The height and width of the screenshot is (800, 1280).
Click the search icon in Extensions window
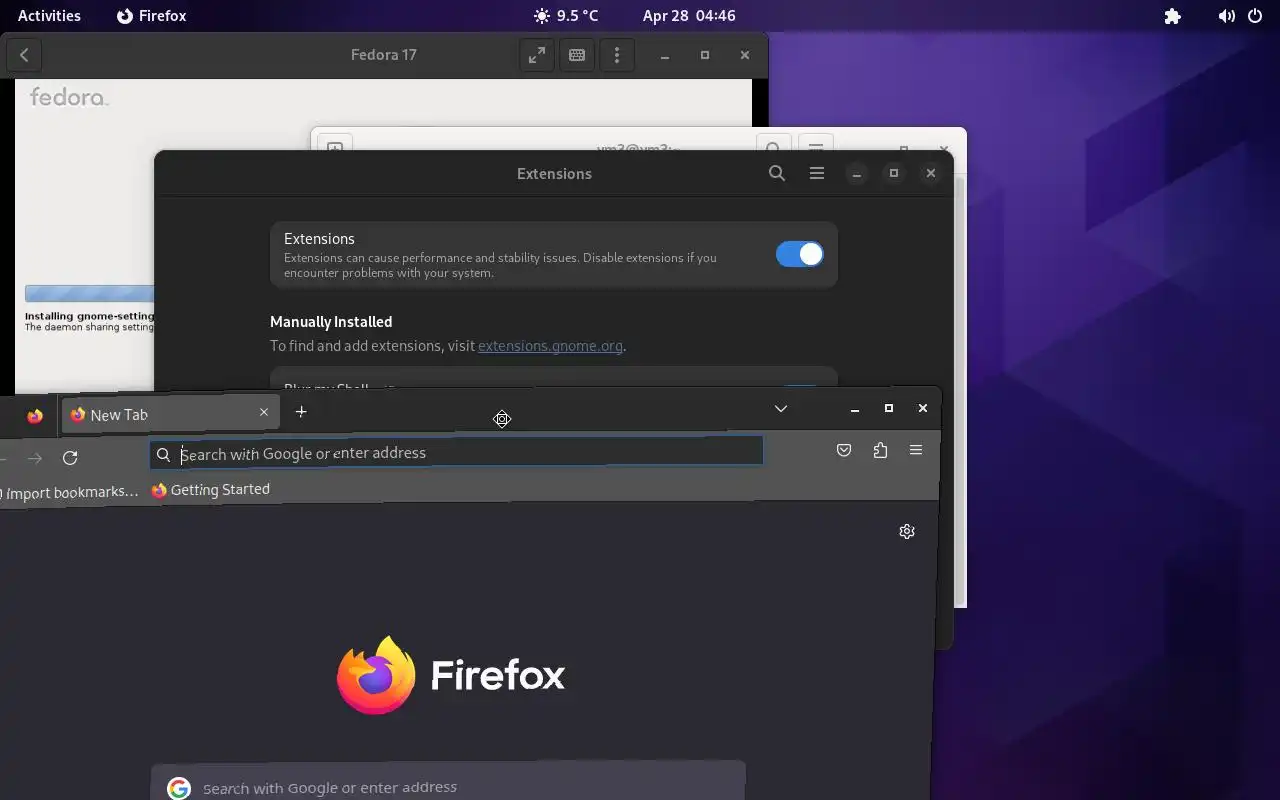[x=777, y=173]
